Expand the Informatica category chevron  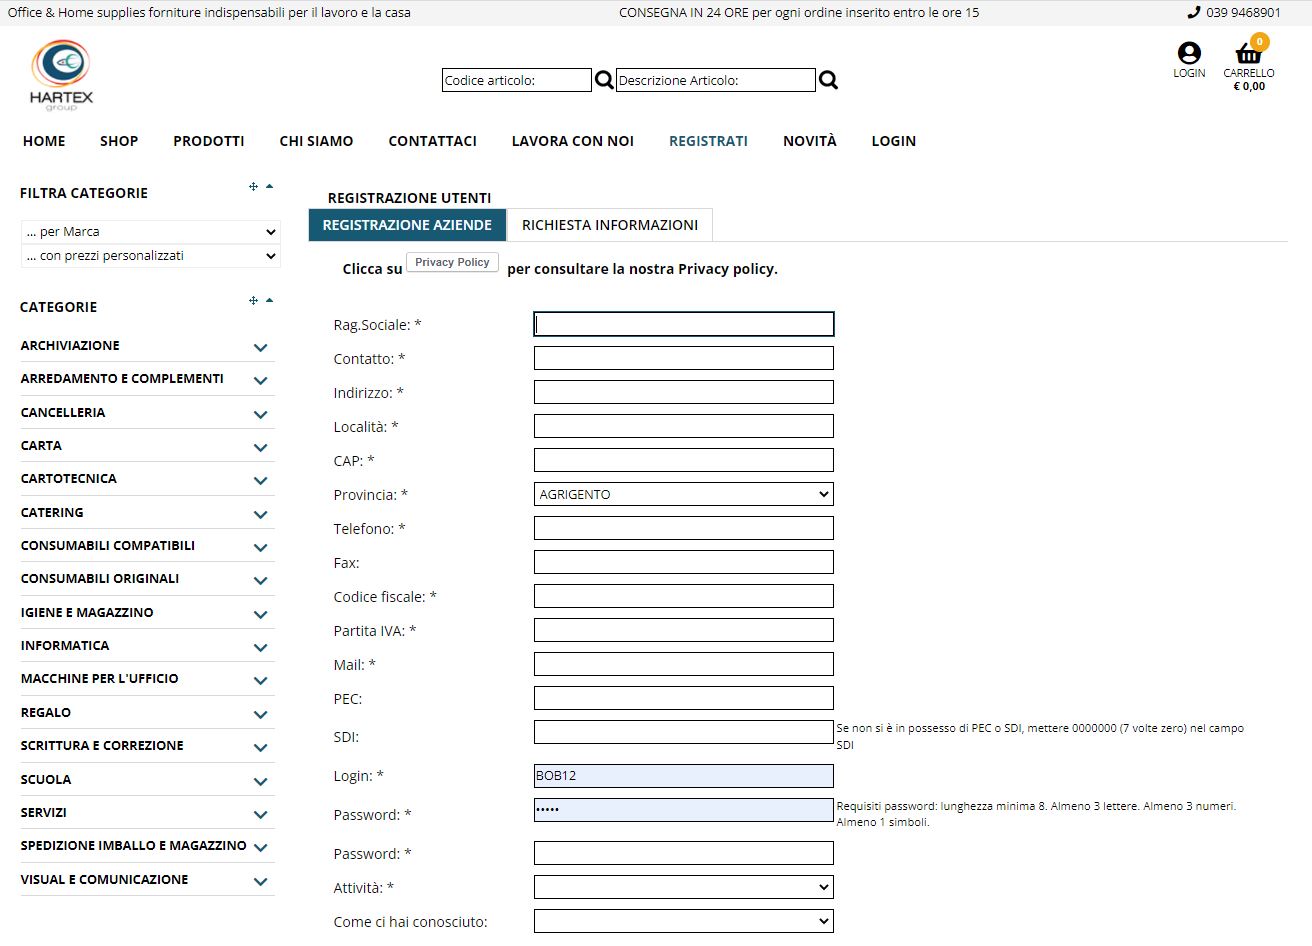tap(260, 647)
